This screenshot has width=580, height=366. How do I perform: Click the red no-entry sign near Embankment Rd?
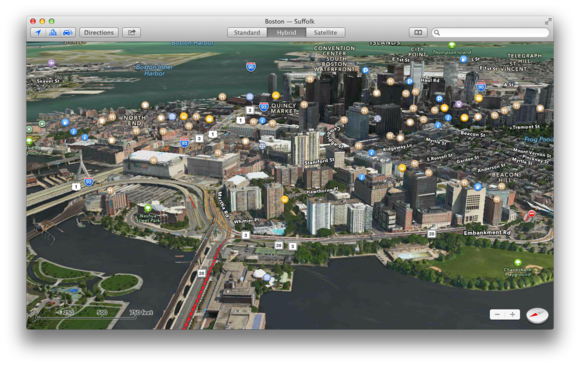[532, 214]
